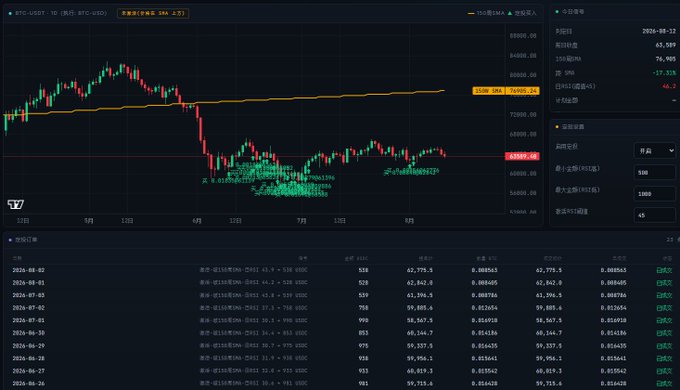Click the 2026-08-12 date in the signal panel
This screenshot has height=390, width=680.
pyautogui.click(x=659, y=31)
